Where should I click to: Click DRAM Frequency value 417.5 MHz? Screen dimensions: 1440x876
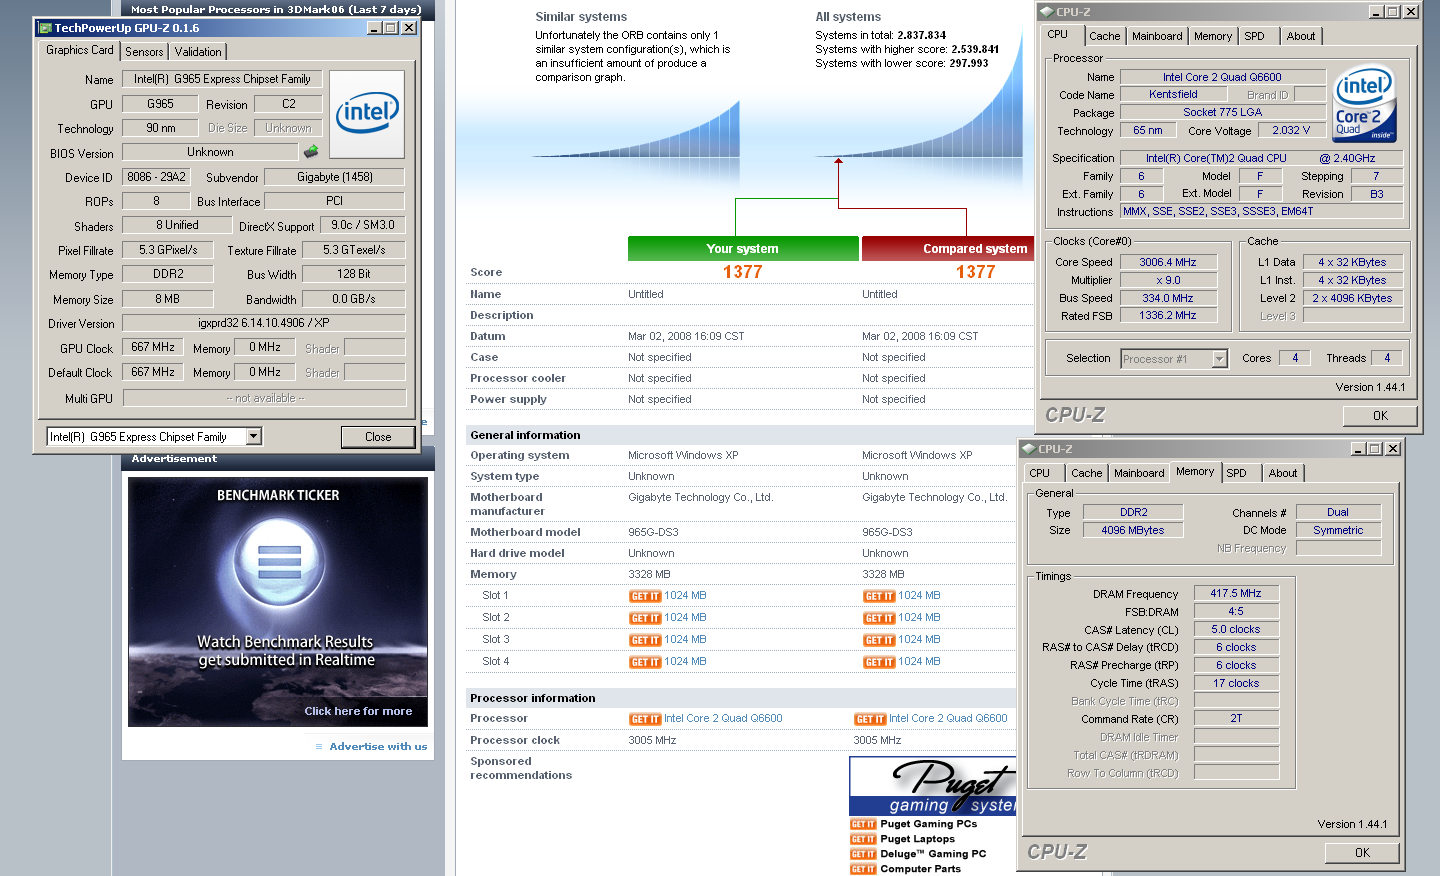[x=1236, y=594]
